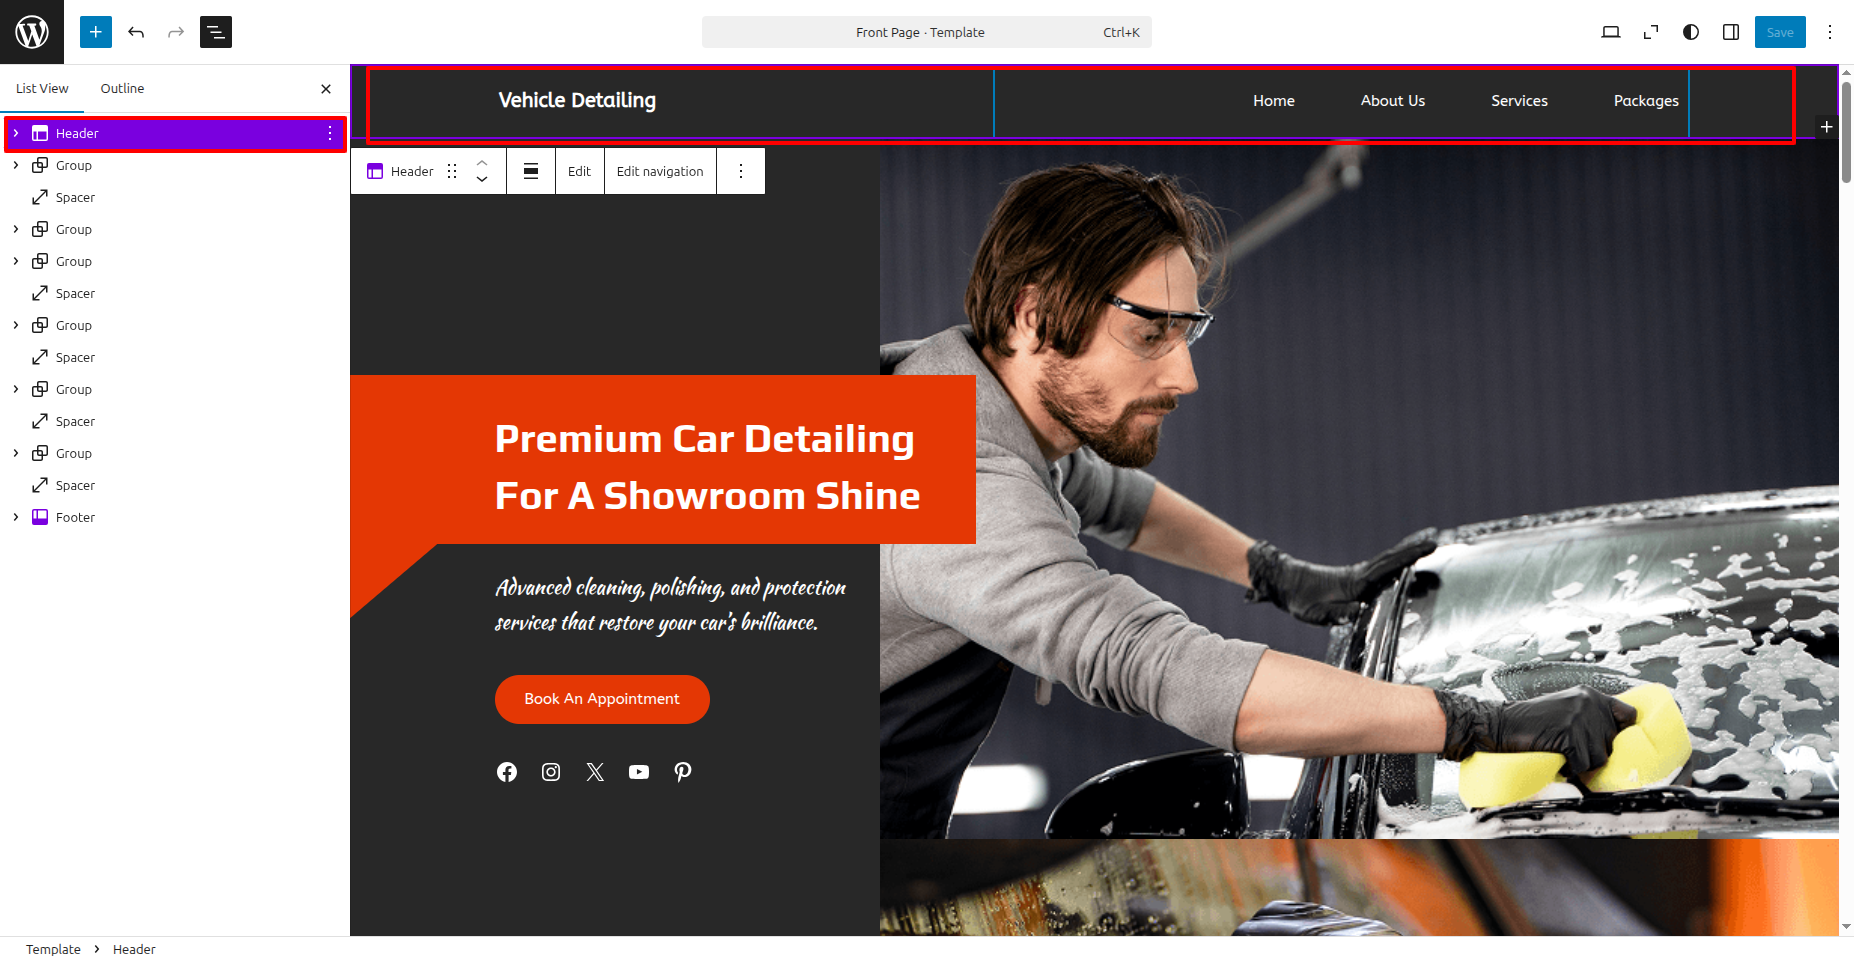Expand the Header item in List View
This screenshot has width=1854, height=961.
[x=16, y=133]
